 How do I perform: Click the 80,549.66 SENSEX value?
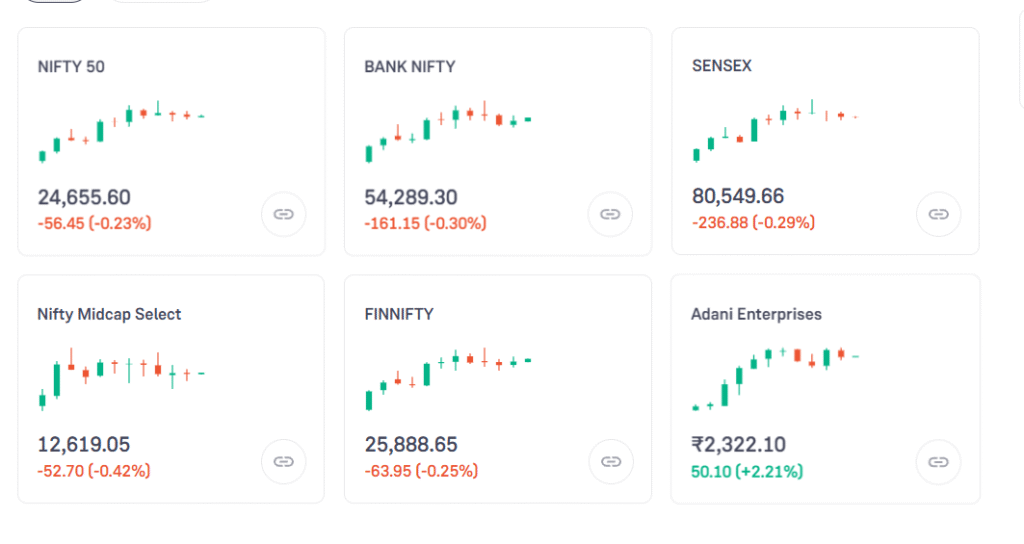[738, 196]
